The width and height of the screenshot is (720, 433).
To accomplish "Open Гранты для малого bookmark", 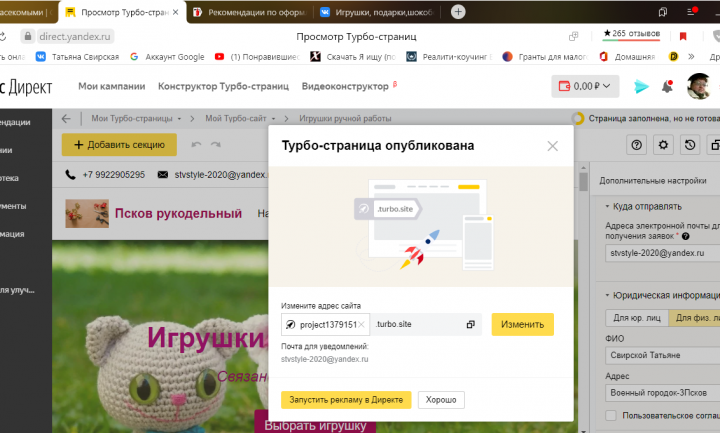I will click(546, 57).
